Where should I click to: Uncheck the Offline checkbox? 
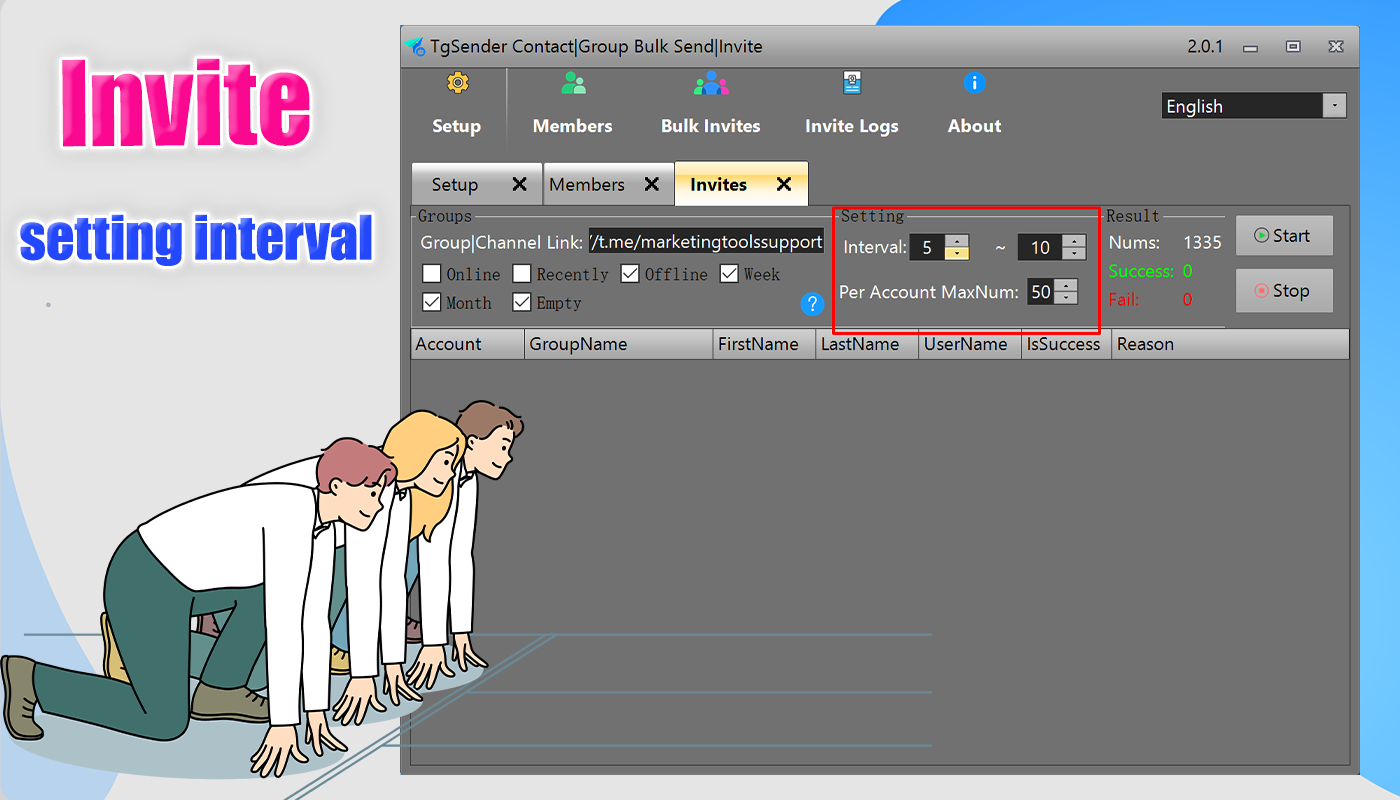(x=630, y=274)
